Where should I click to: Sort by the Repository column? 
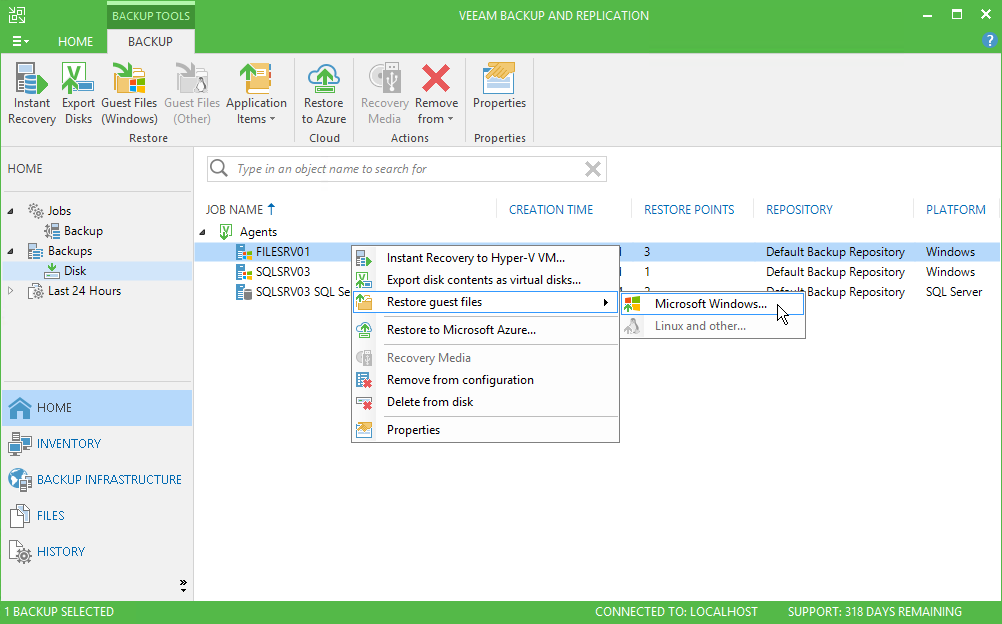[799, 210]
